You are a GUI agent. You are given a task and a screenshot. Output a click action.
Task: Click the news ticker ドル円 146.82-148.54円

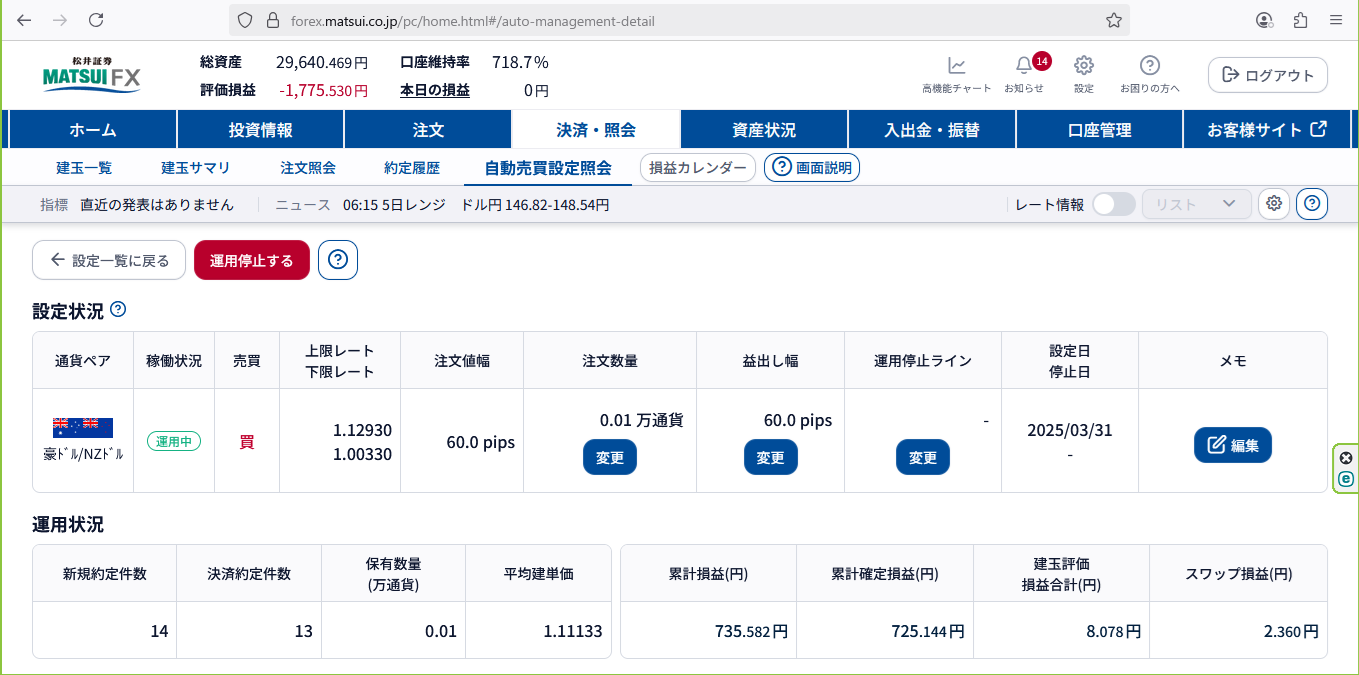point(535,205)
